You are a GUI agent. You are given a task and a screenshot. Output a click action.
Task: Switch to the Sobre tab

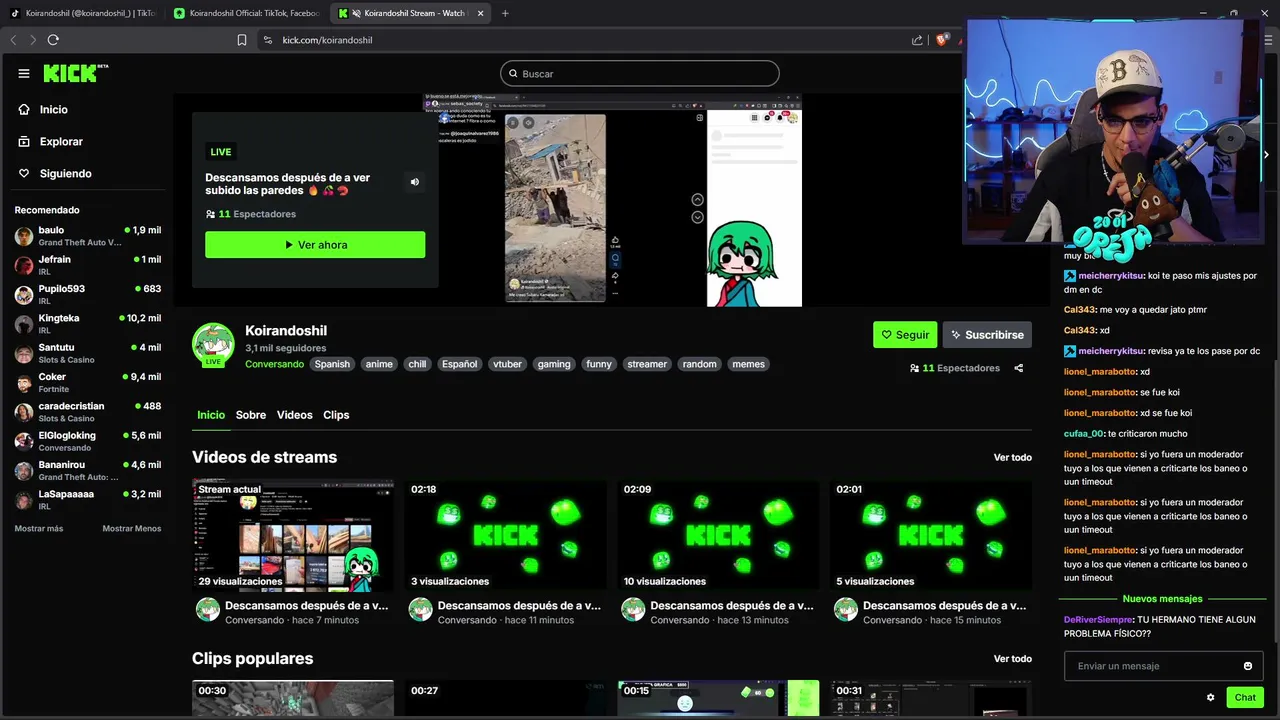coord(251,415)
